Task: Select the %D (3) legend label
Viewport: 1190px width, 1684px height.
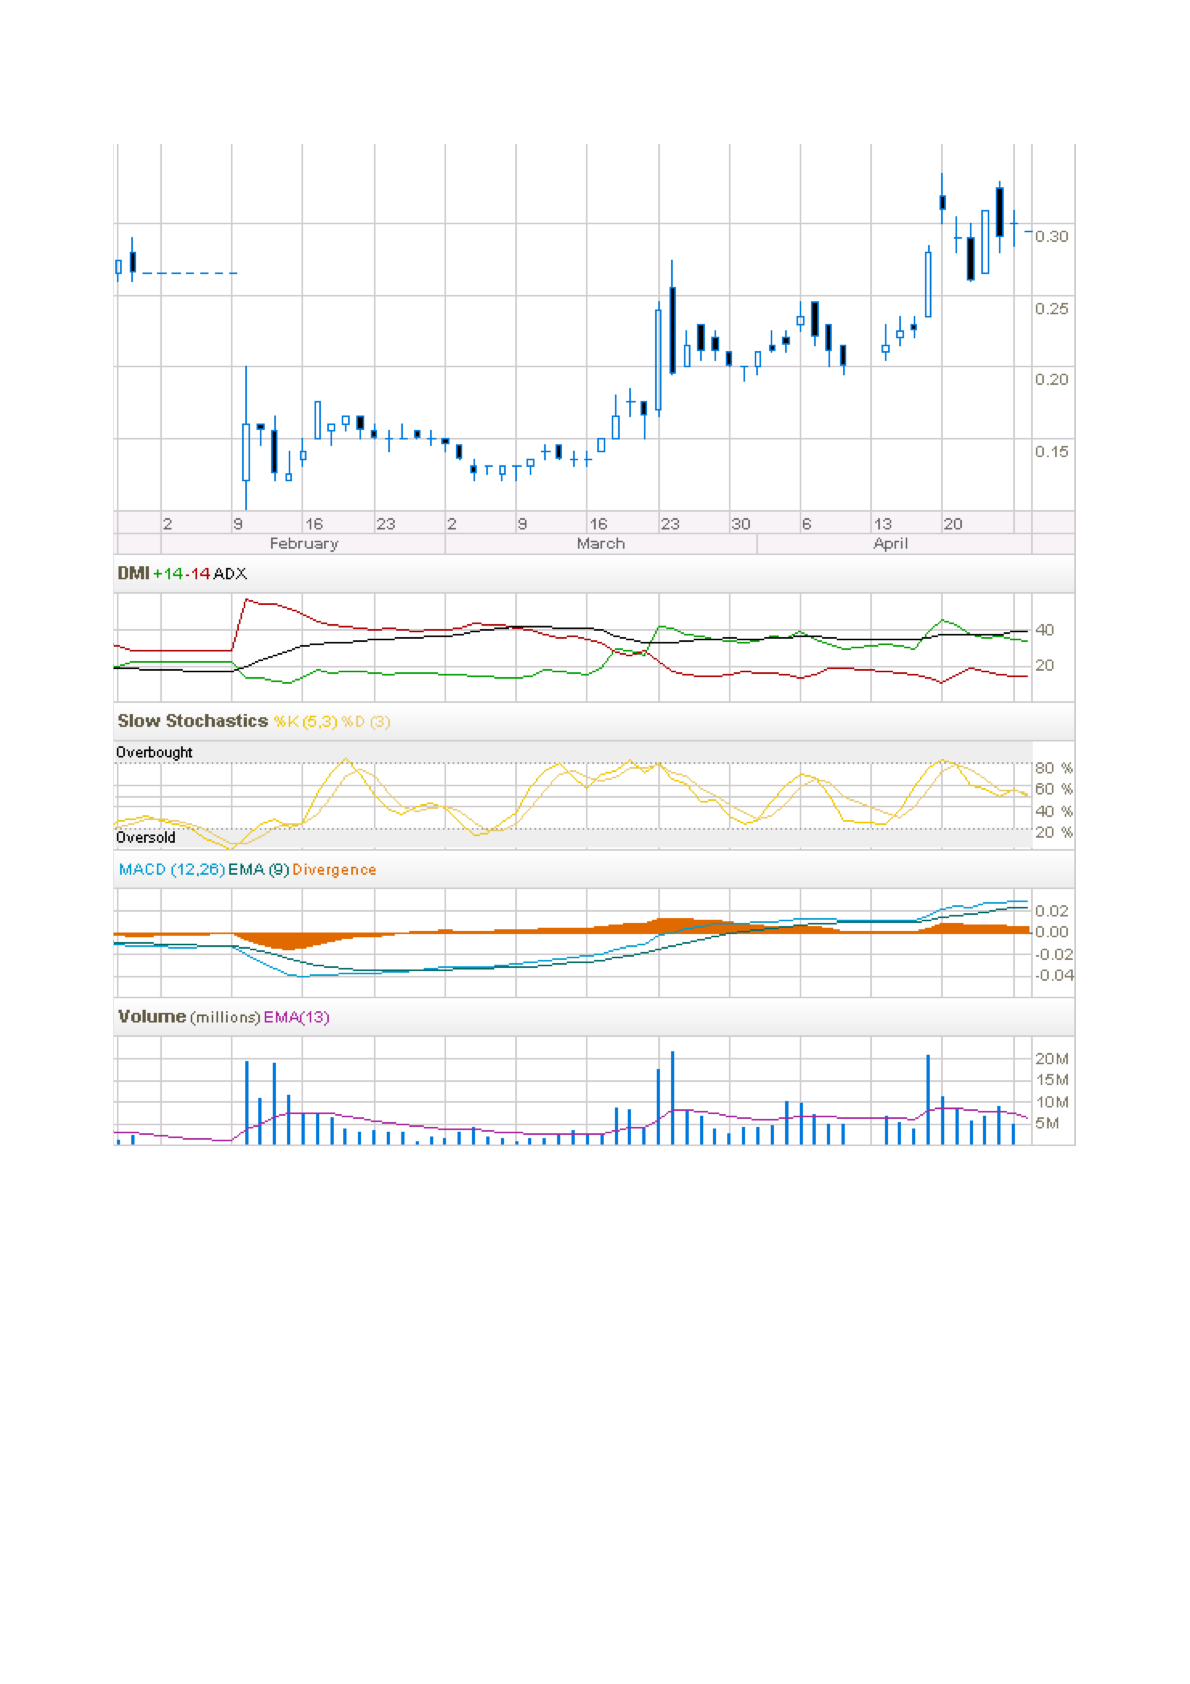Action: point(366,722)
